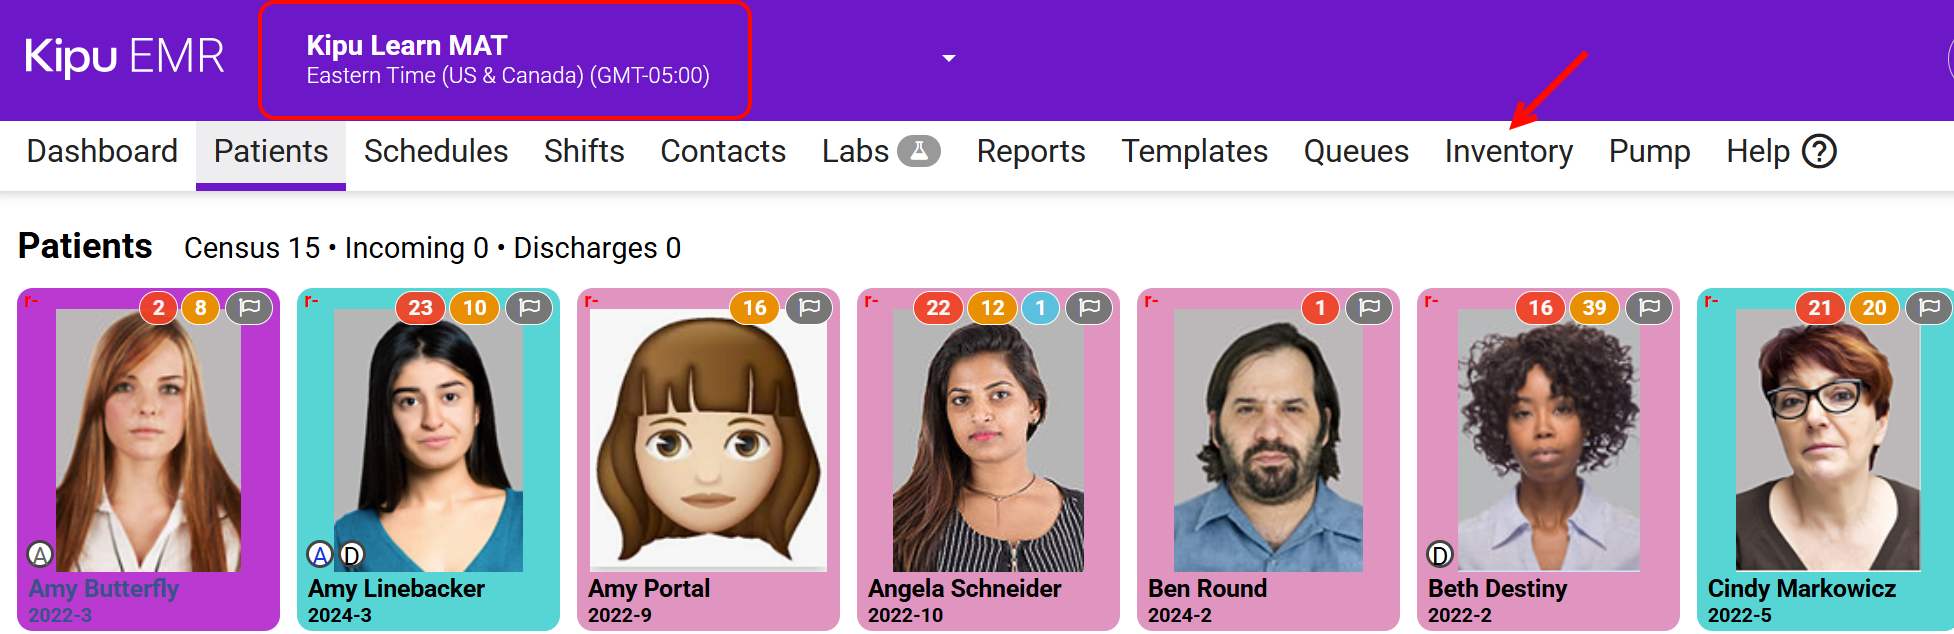This screenshot has height=634, width=1954.
Task: Click the flag icon on Amy Butterfly's card
Action: [250, 307]
